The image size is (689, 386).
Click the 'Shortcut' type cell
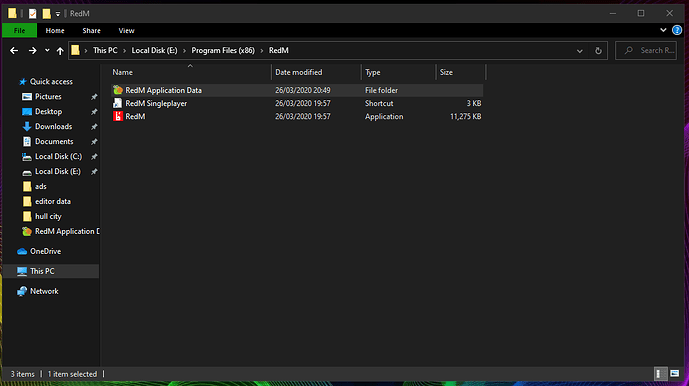(x=379, y=103)
